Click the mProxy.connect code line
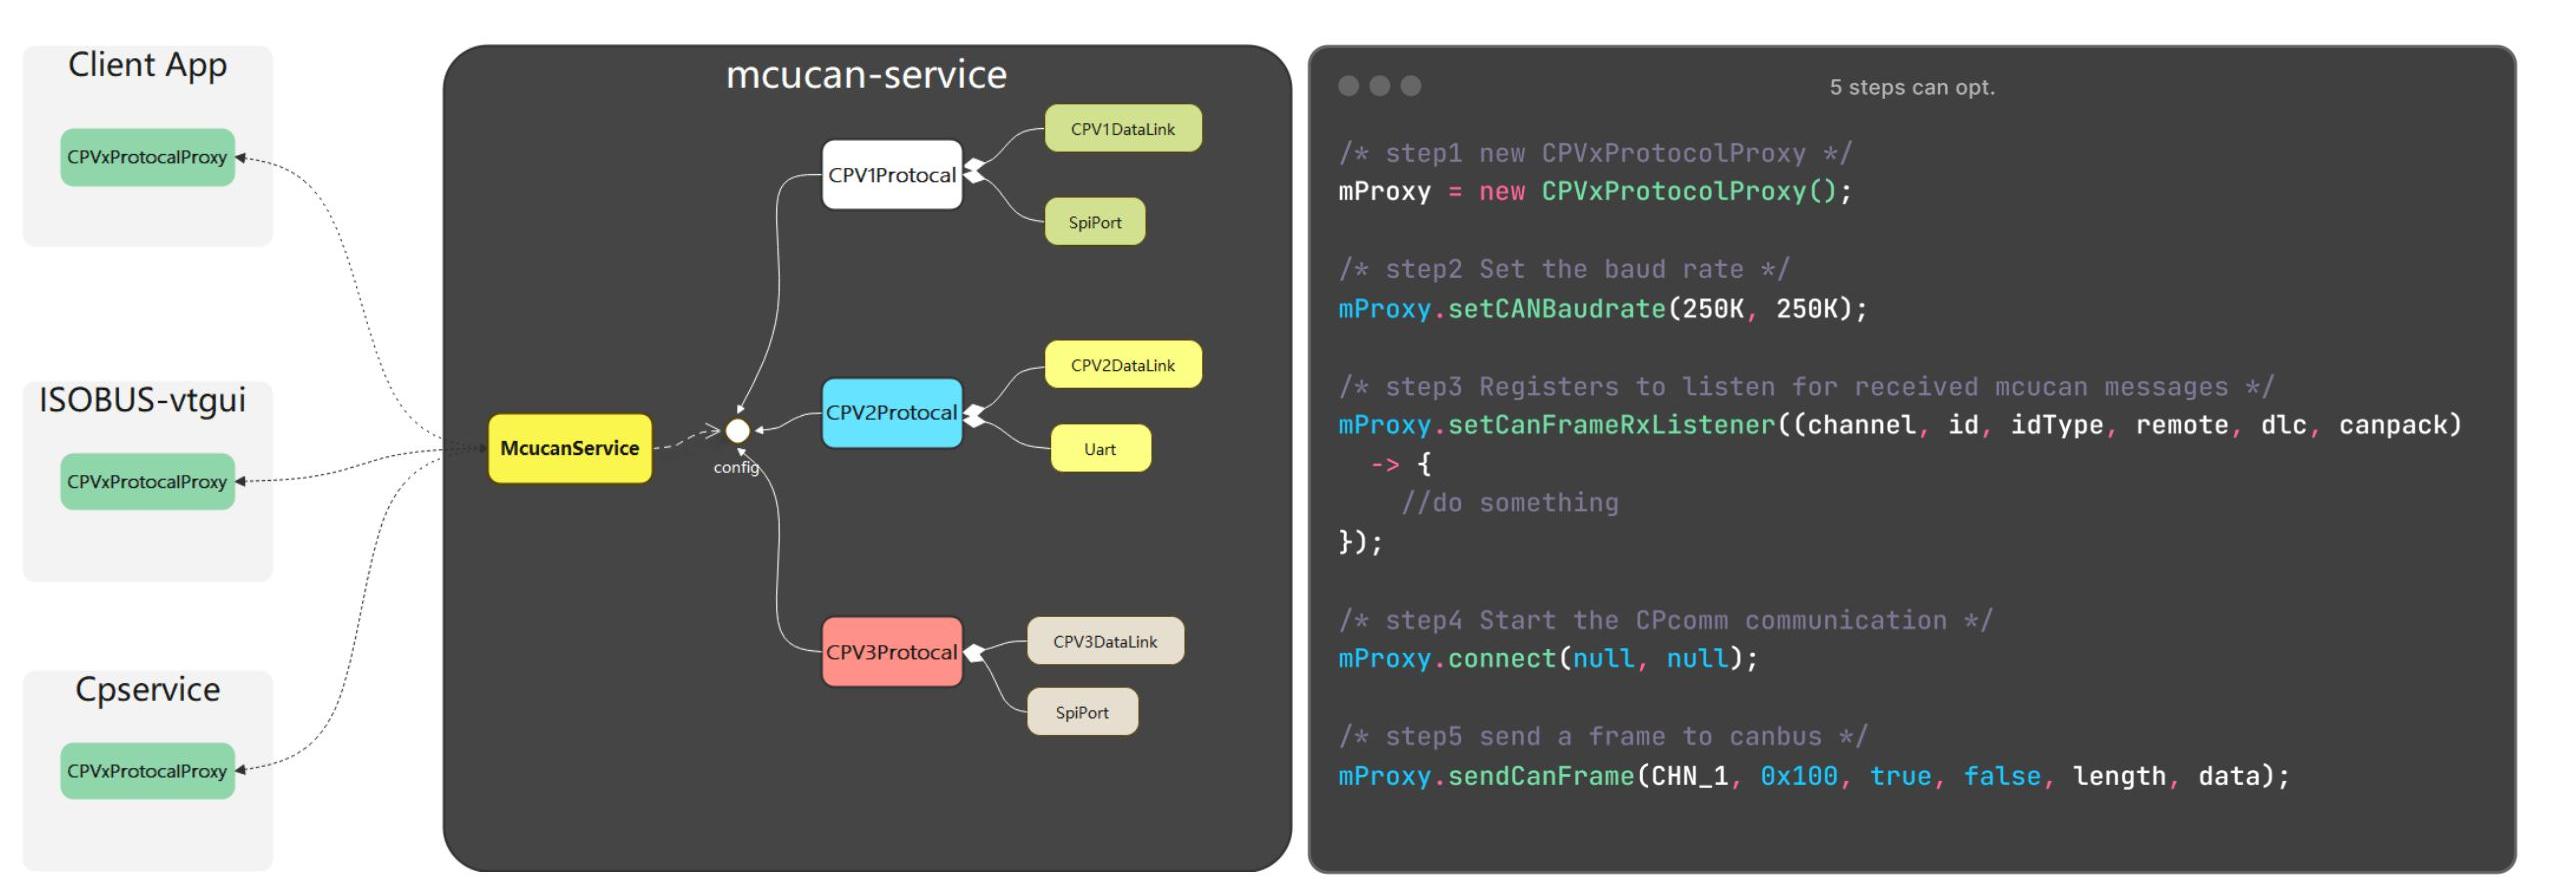The image size is (2560, 889). click(x=1548, y=658)
